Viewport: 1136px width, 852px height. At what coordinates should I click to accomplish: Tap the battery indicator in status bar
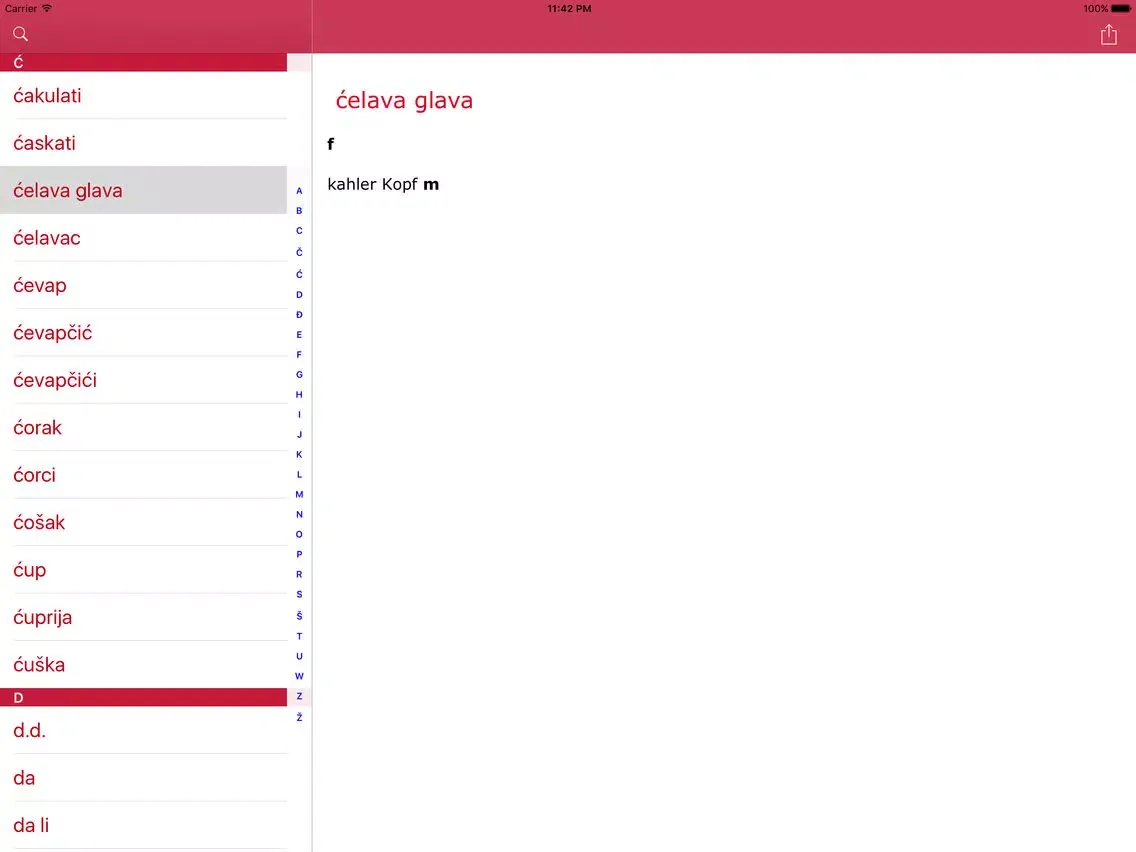1121,9
